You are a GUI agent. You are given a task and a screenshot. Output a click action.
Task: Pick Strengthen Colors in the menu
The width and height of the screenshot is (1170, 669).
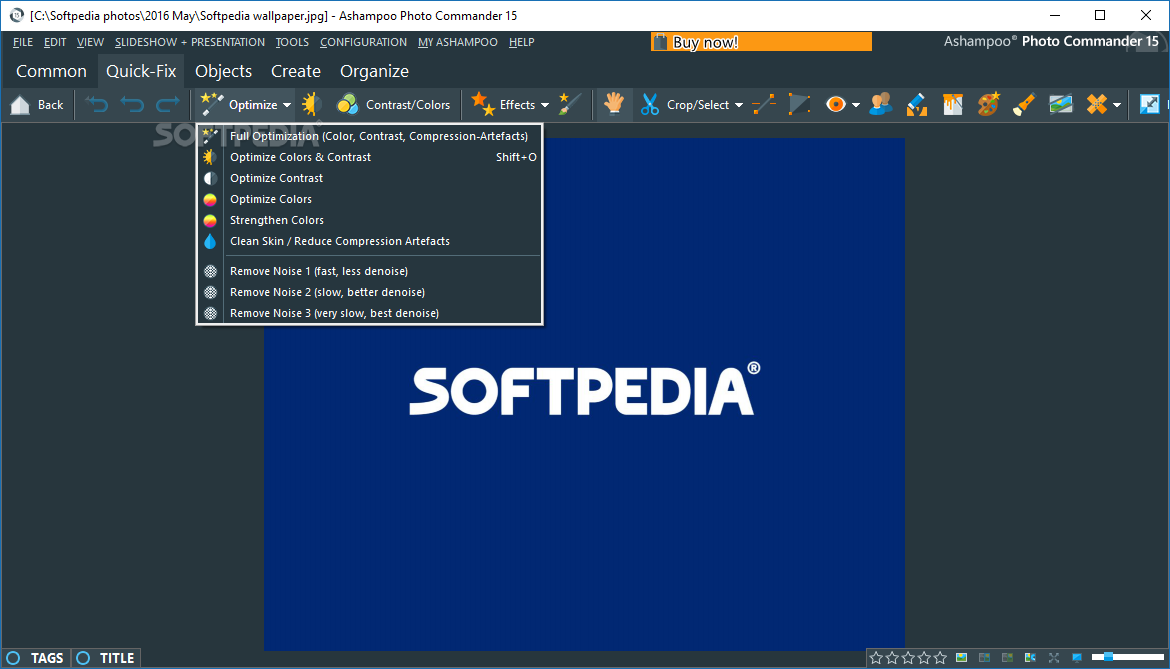pos(369,220)
